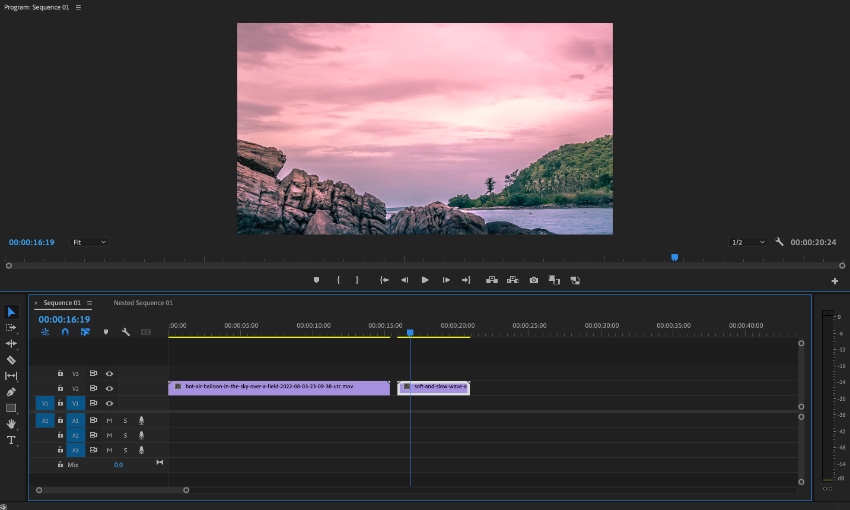Toggle V1 source patching button
Viewport: 850px width, 510px height.
pos(45,403)
